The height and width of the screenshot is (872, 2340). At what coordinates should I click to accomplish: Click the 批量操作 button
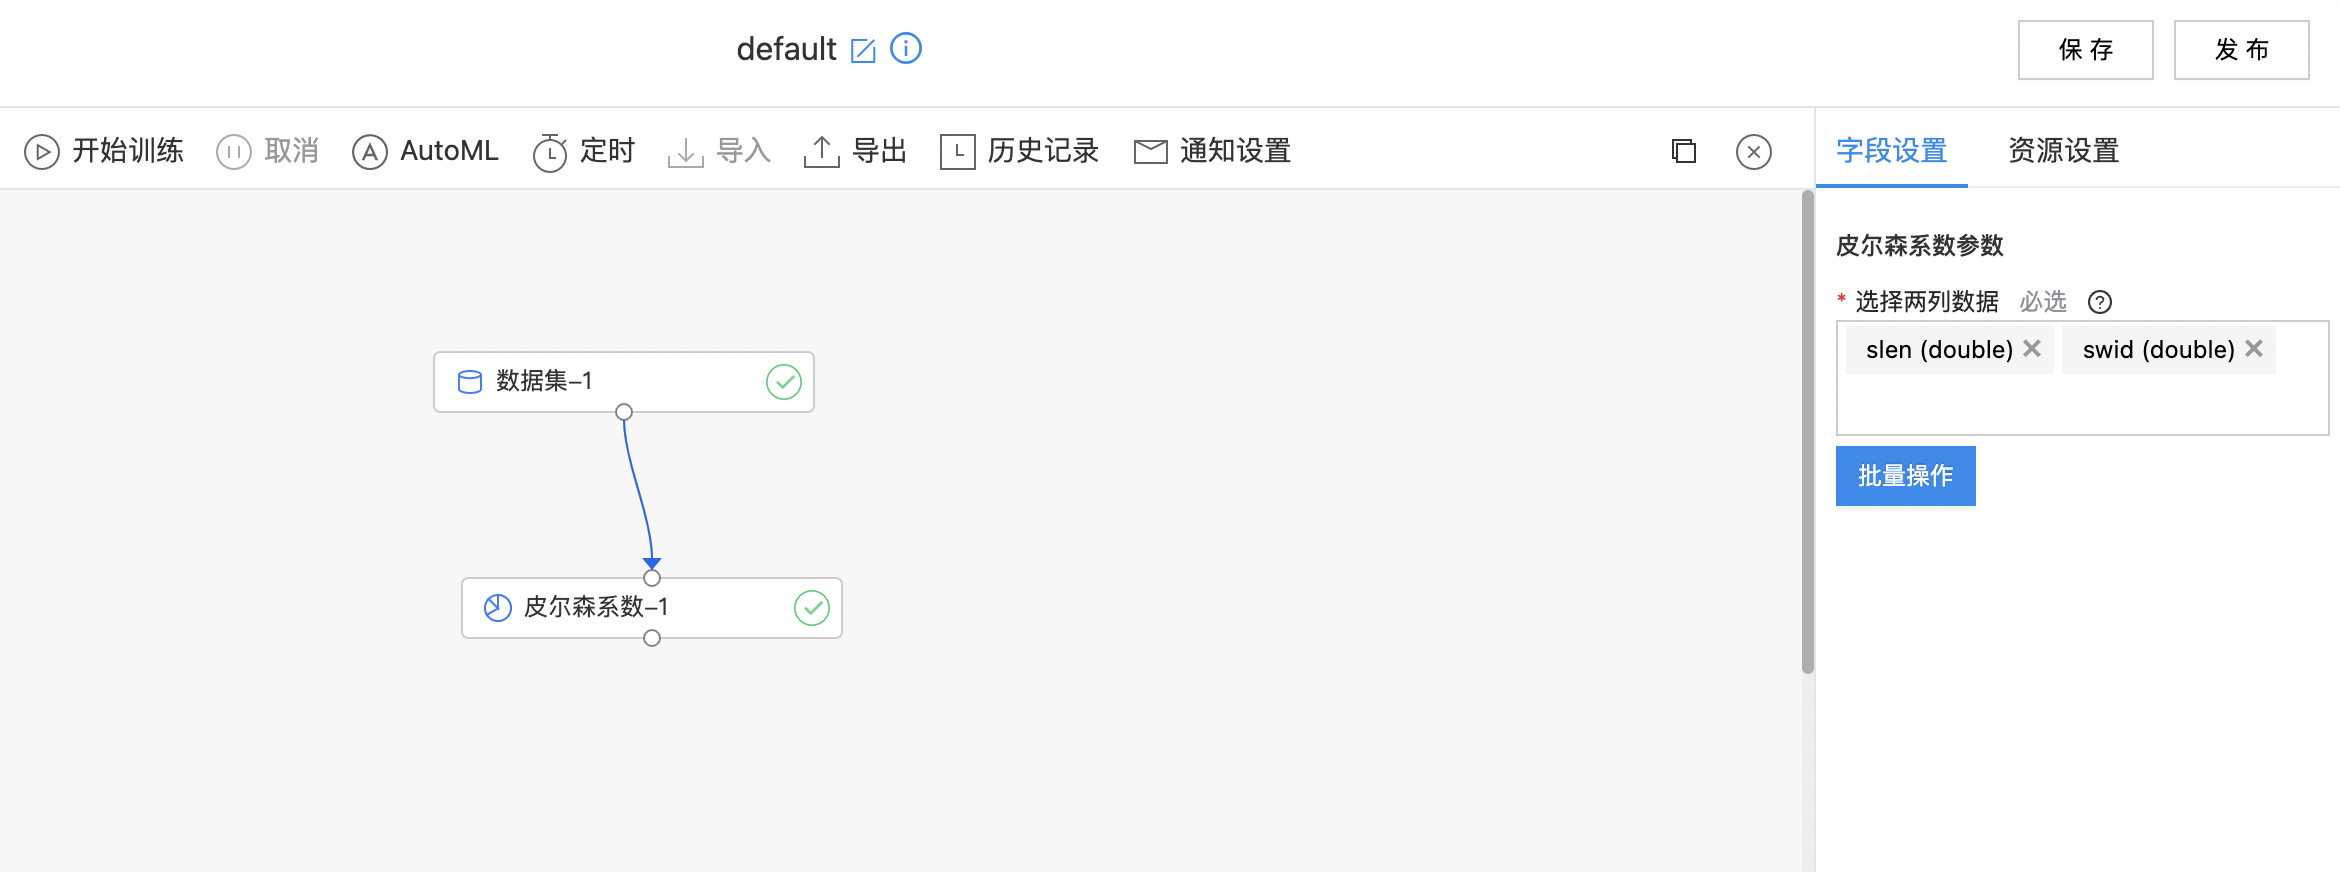(1906, 476)
